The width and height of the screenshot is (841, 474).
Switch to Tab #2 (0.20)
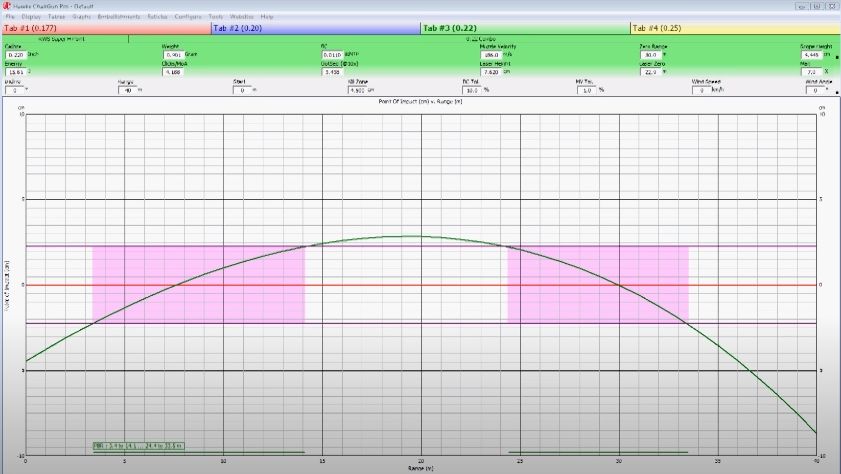316,28
